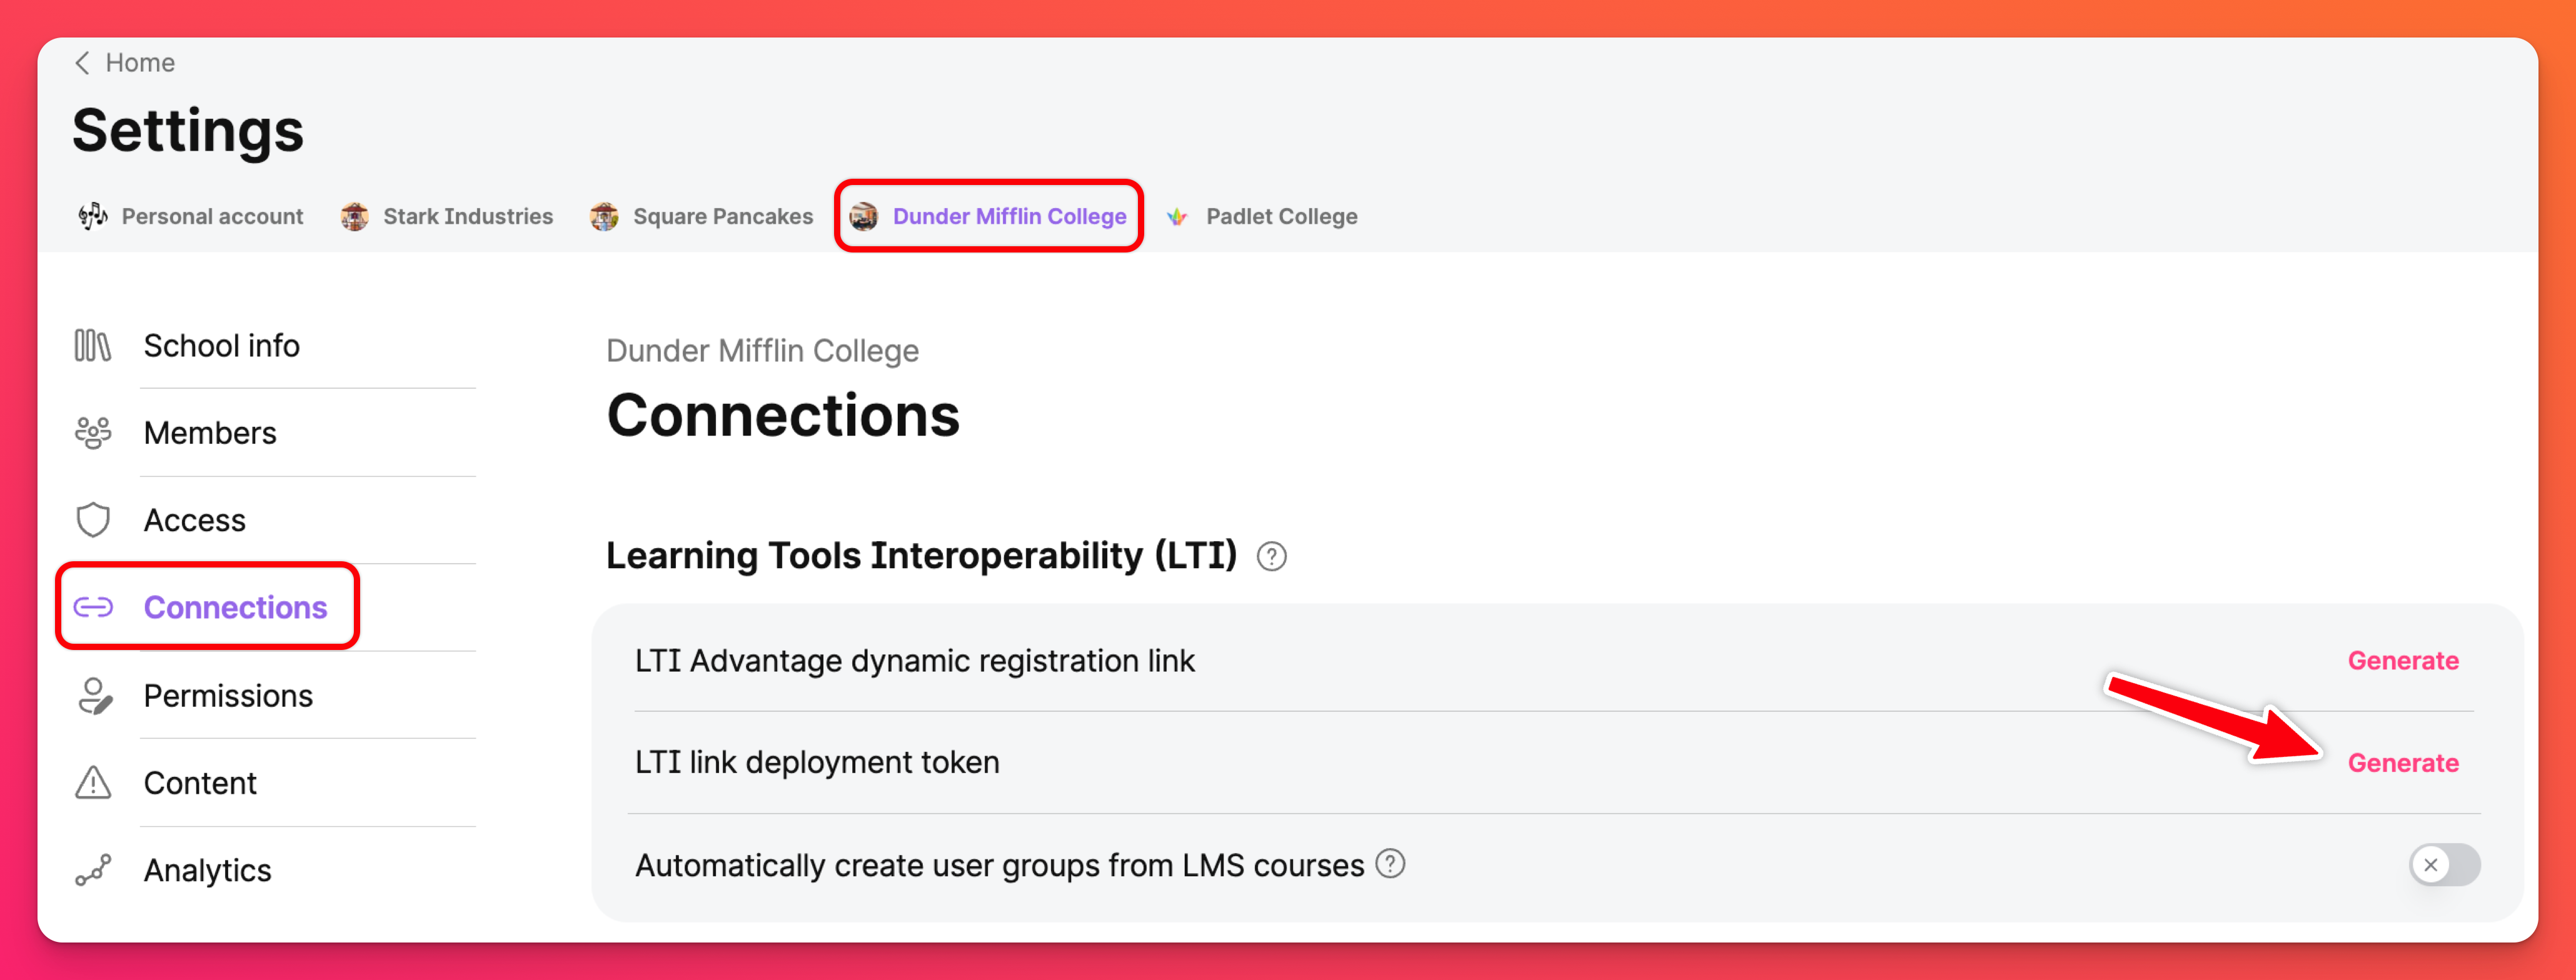
Task: Open the Permissions settings section
Action: (228, 696)
